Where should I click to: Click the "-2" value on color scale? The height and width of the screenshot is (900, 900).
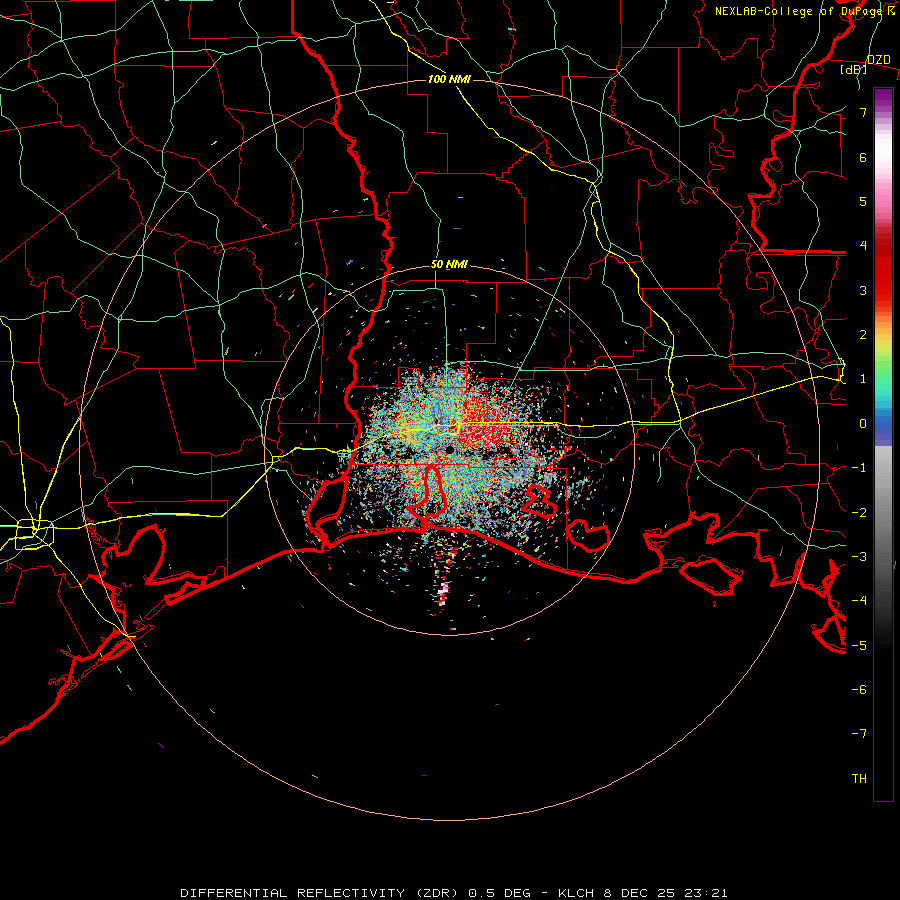click(x=859, y=513)
